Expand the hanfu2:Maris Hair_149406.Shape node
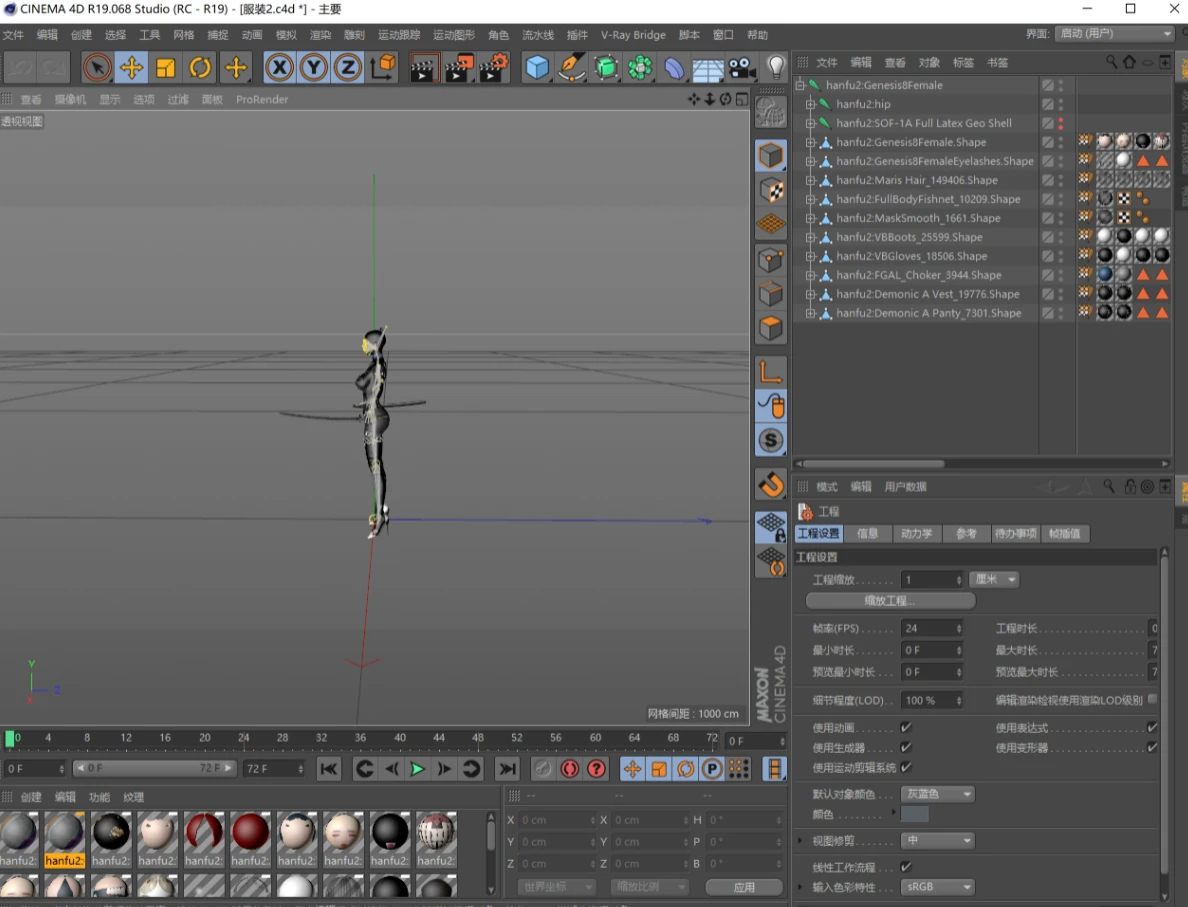 tap(811, 180)
